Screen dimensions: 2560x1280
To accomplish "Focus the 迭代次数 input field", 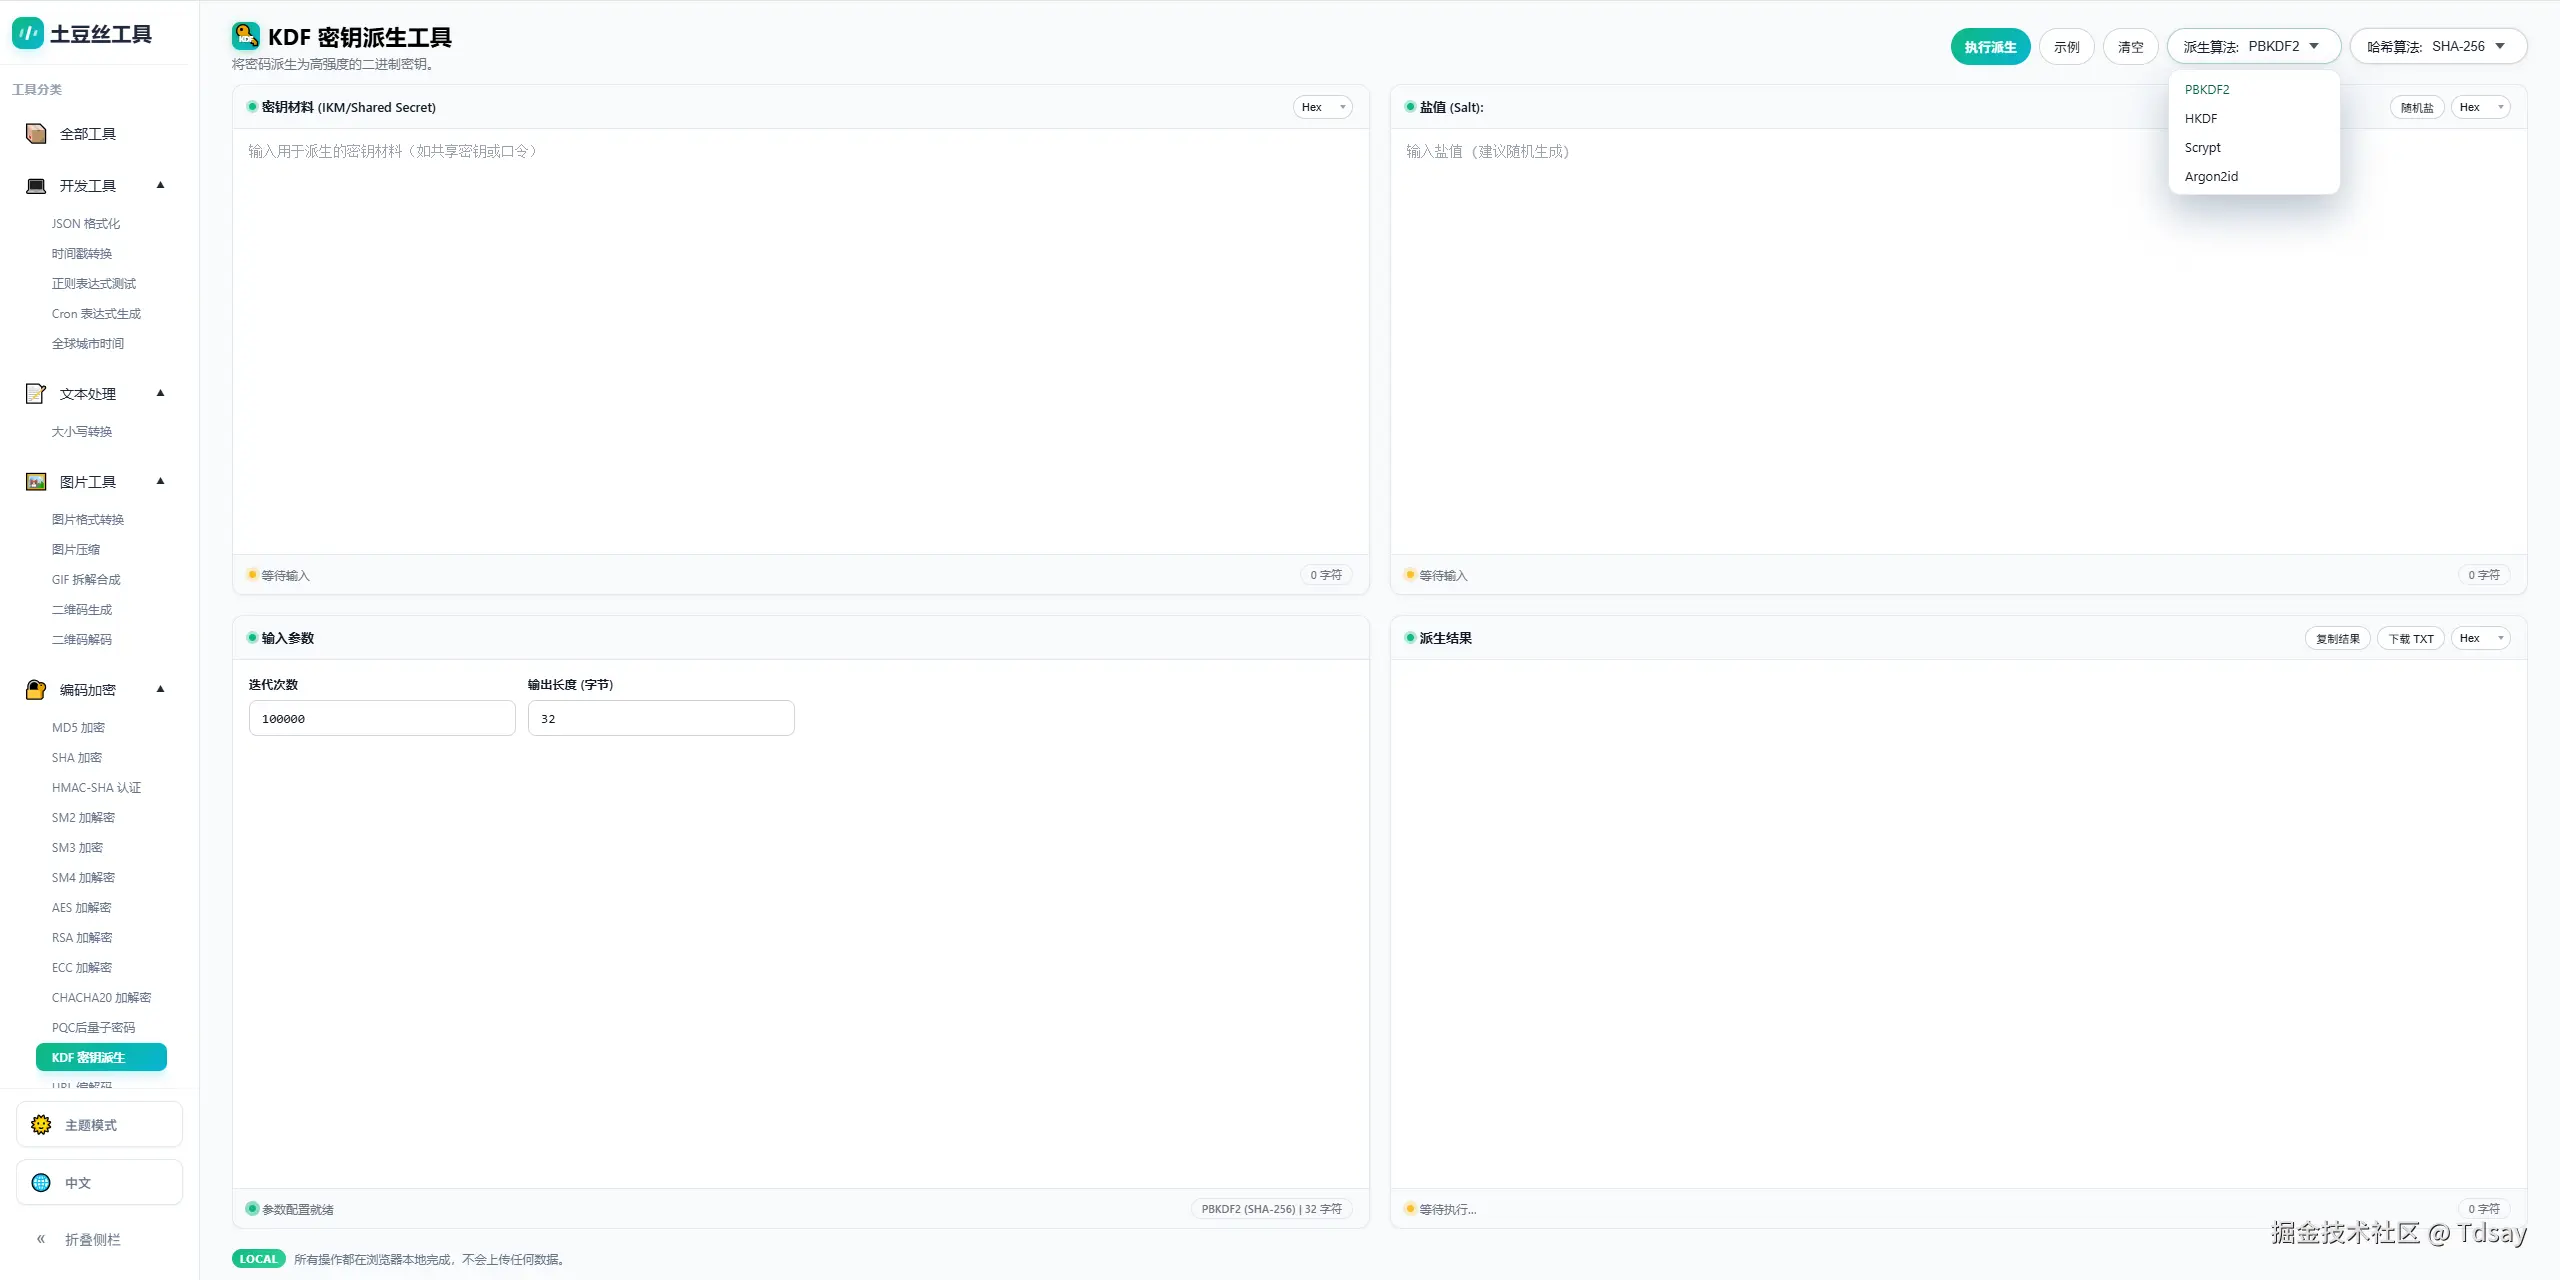I will coord(382,718).
